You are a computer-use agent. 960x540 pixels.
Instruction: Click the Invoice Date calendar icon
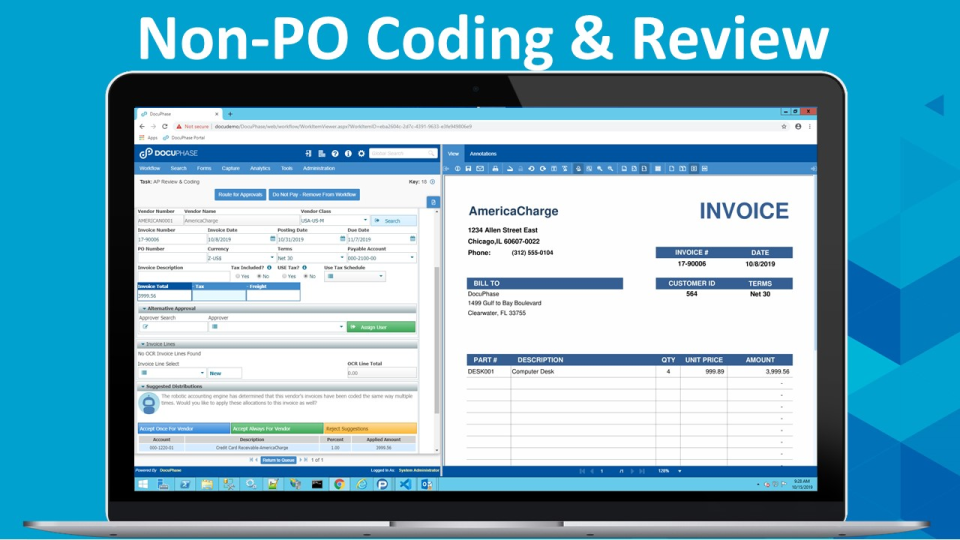click(272, 239)
